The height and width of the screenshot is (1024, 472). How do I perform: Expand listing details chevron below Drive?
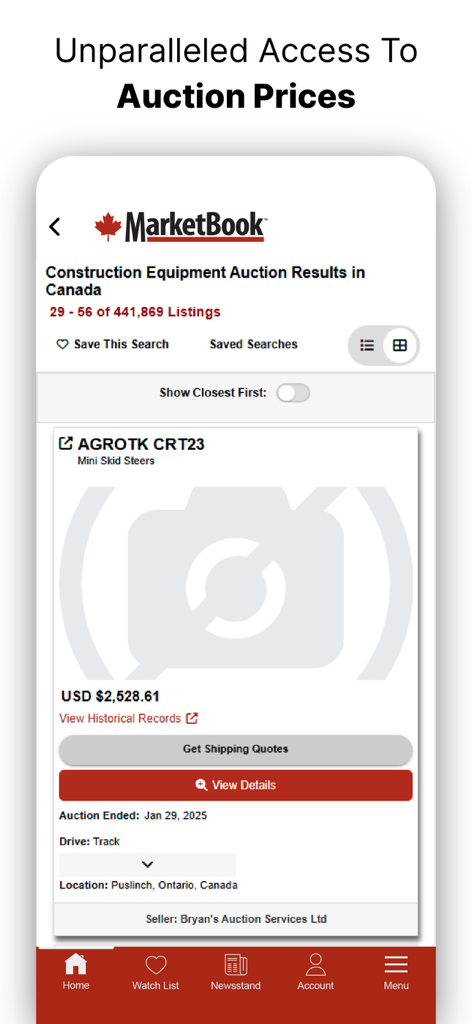click(x=148, y=864)
